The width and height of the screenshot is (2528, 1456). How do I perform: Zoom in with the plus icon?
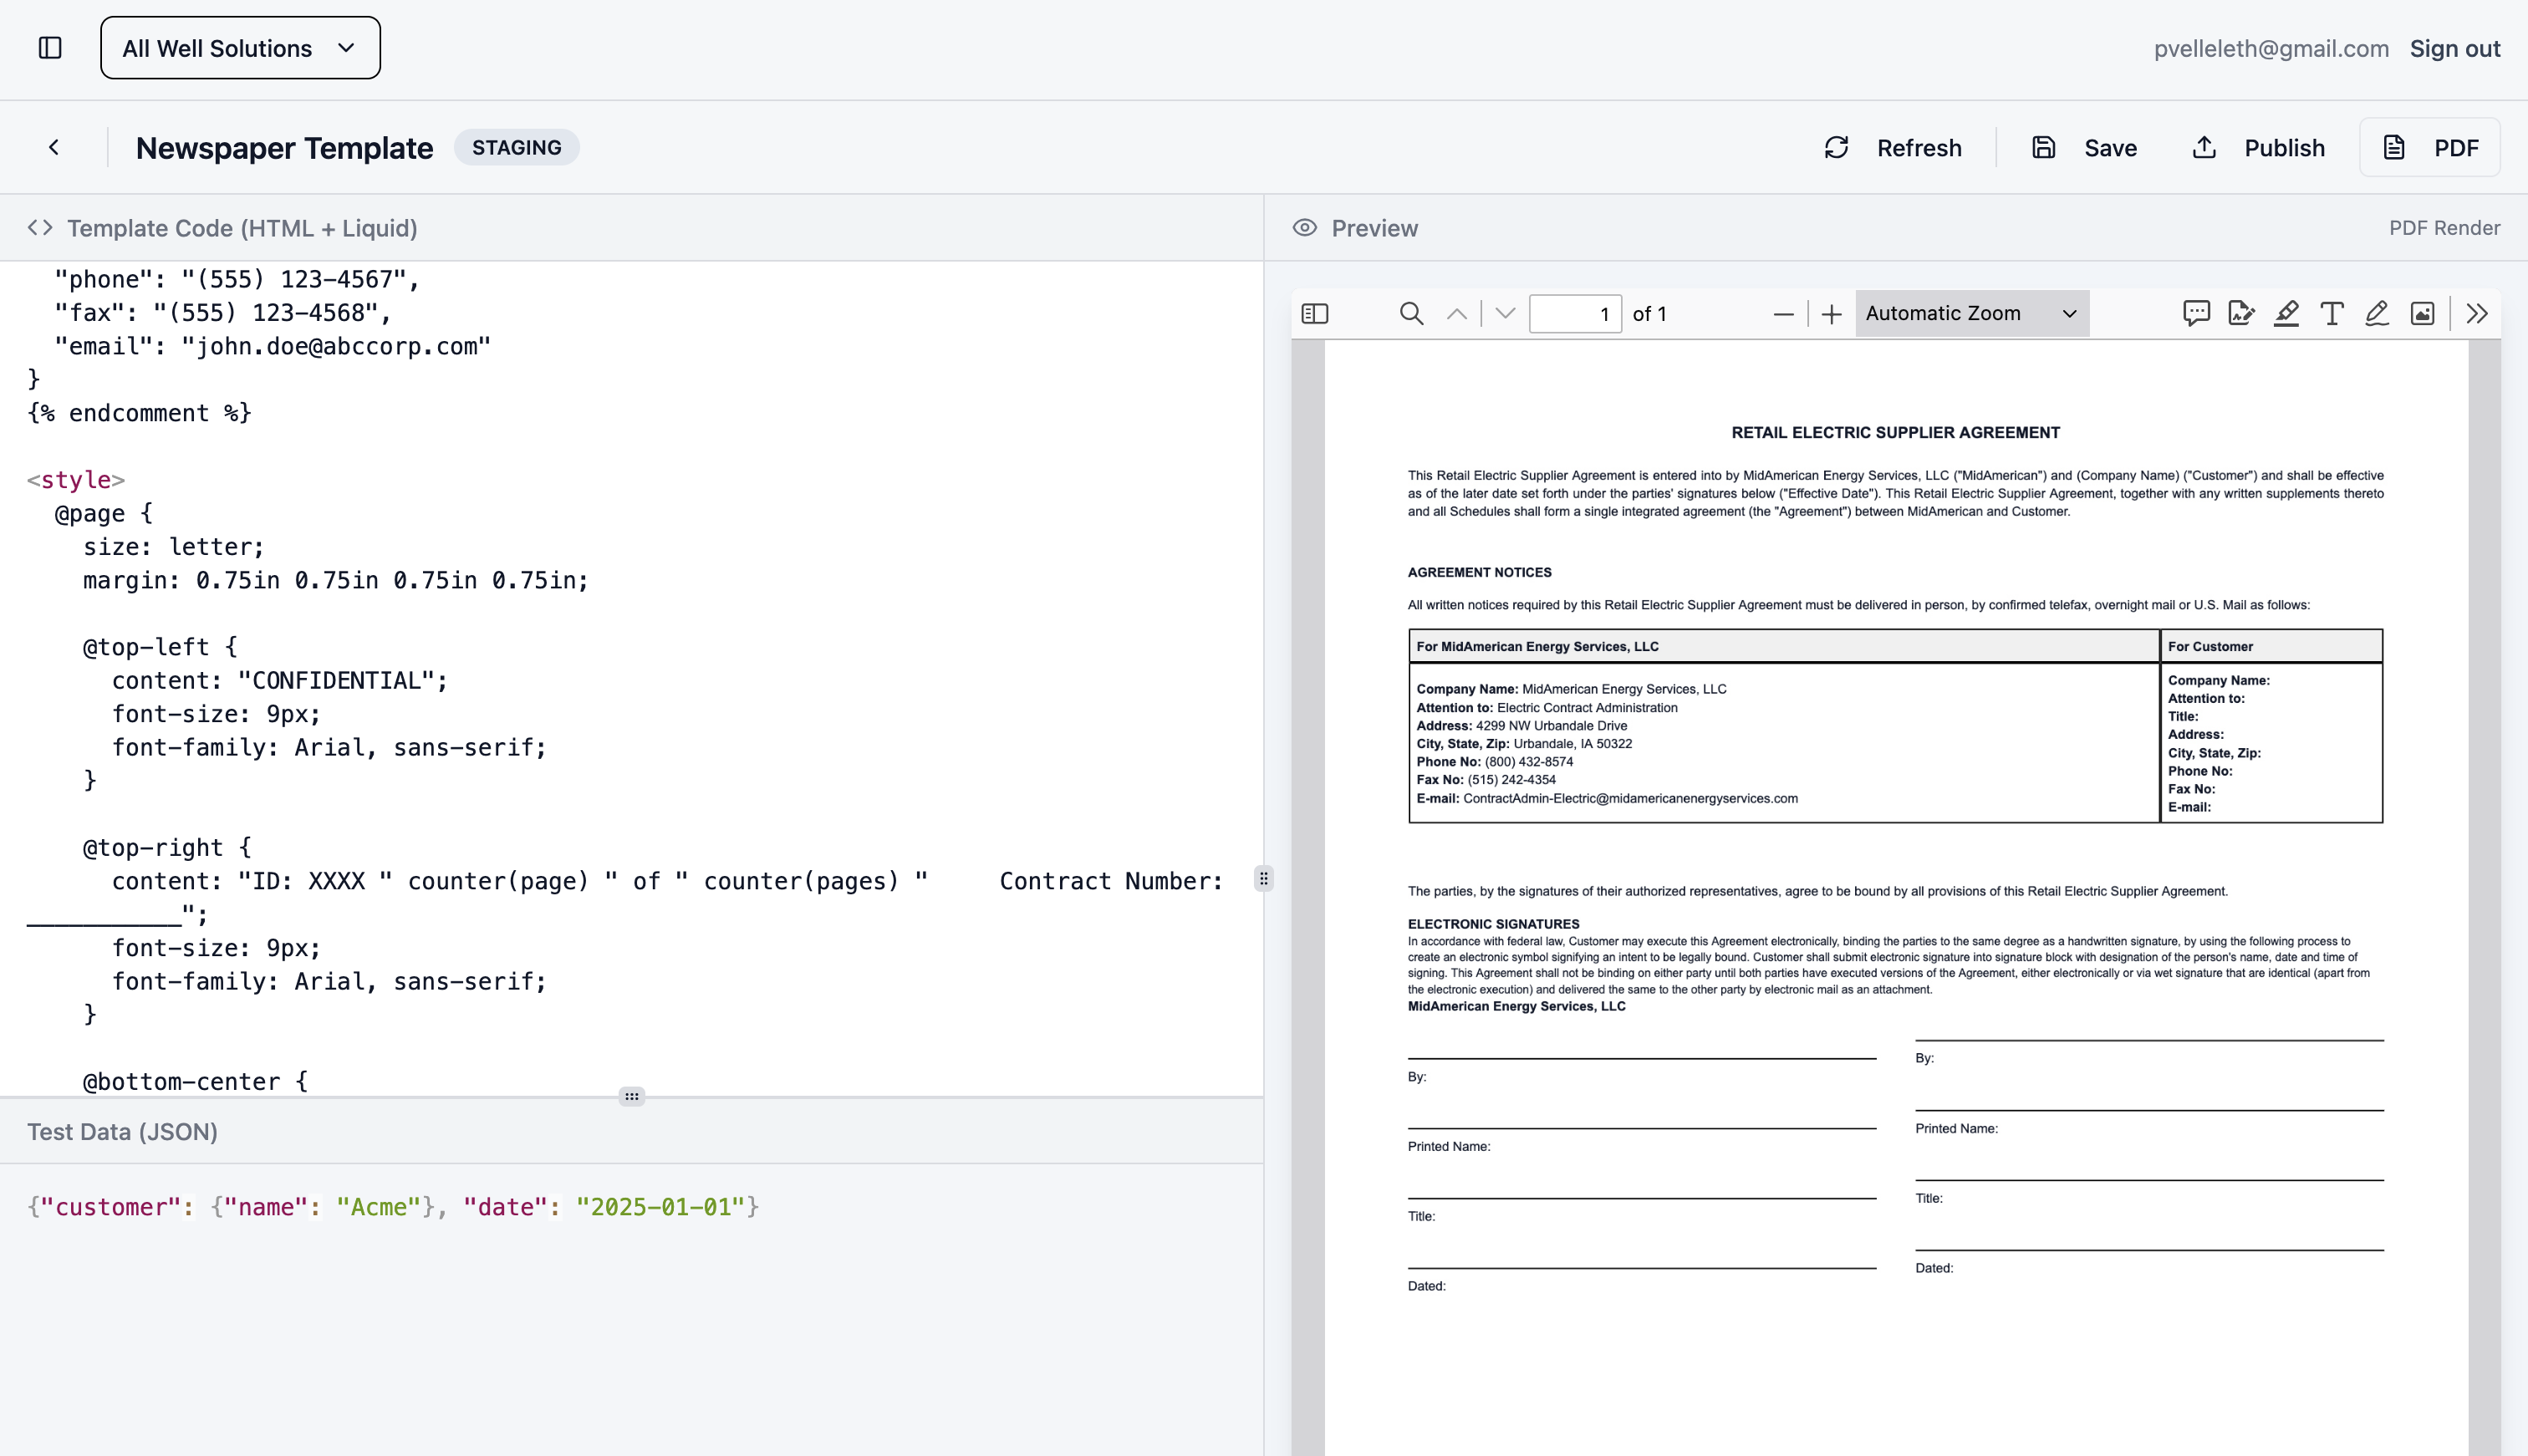pos(1831,314)
